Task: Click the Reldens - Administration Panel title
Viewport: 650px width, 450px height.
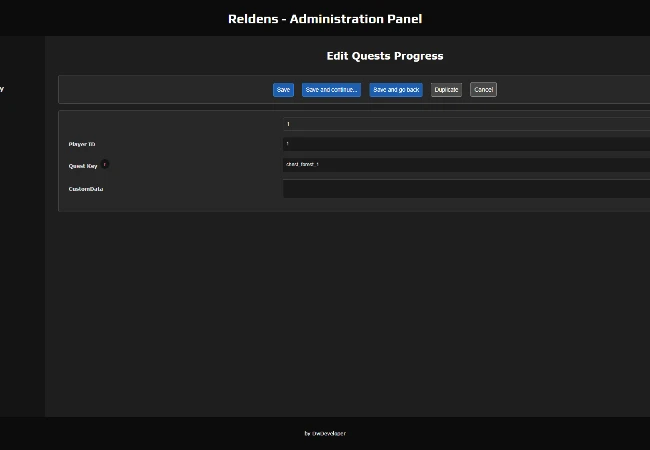Action: (x=325, y=19)
